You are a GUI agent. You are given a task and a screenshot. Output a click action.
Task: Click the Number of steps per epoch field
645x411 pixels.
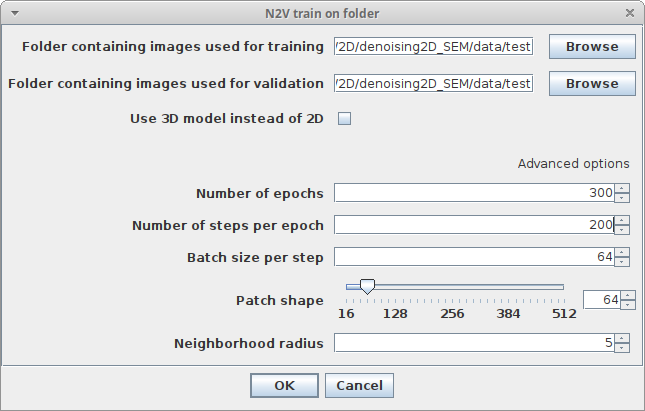click(x=474, y=225)
